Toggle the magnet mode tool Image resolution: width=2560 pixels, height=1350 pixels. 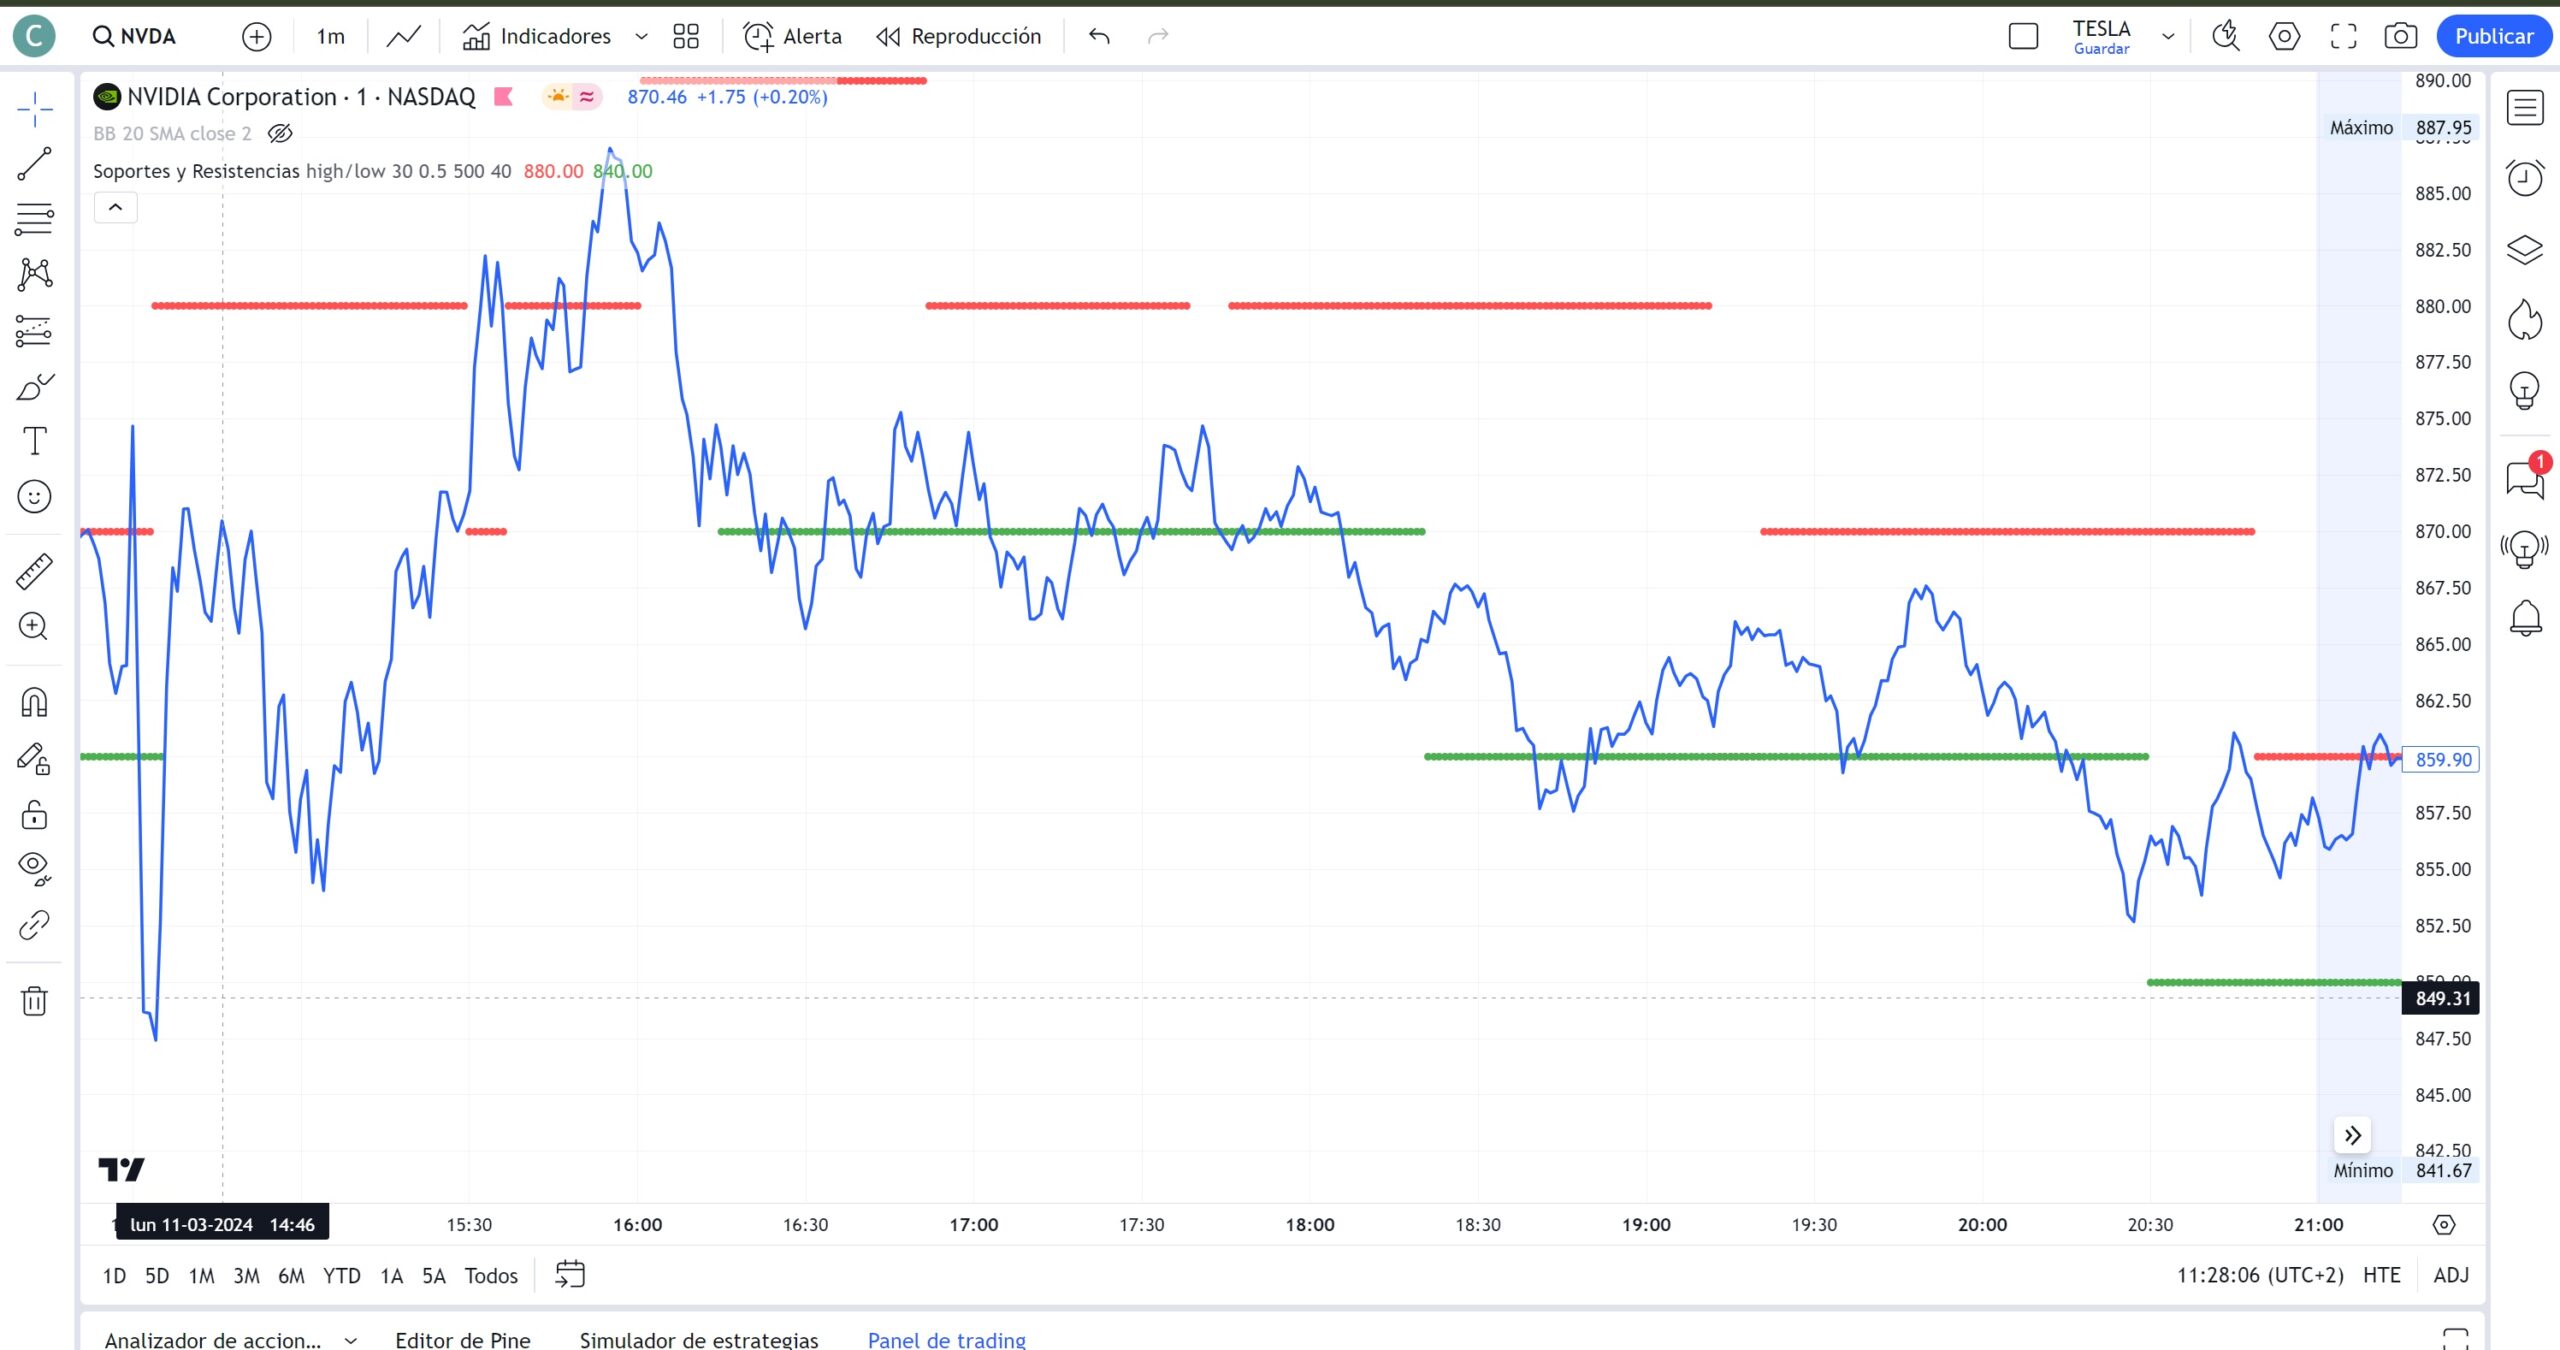click(x=34, y=702)
